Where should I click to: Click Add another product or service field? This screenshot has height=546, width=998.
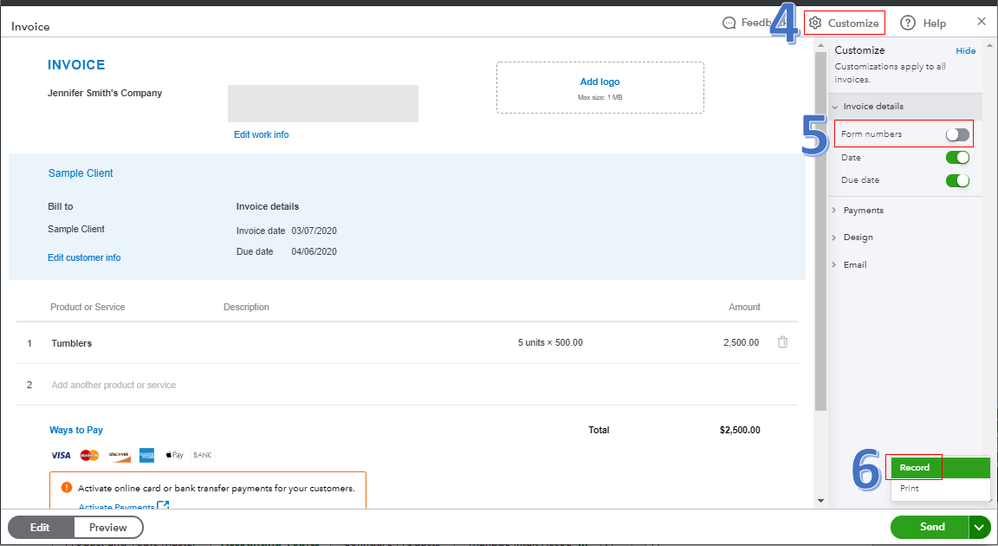114,385
